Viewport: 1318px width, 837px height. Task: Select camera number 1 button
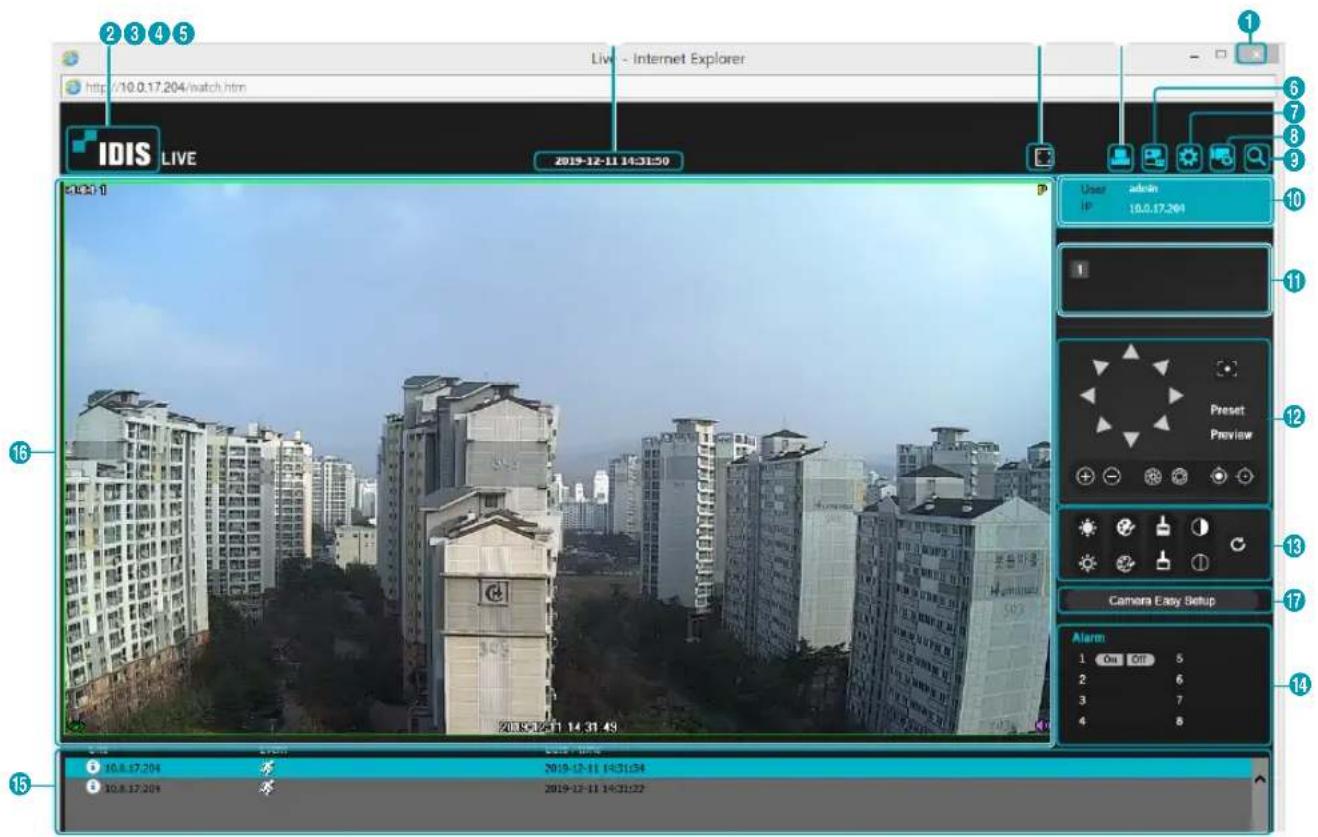coord(1081,269)
